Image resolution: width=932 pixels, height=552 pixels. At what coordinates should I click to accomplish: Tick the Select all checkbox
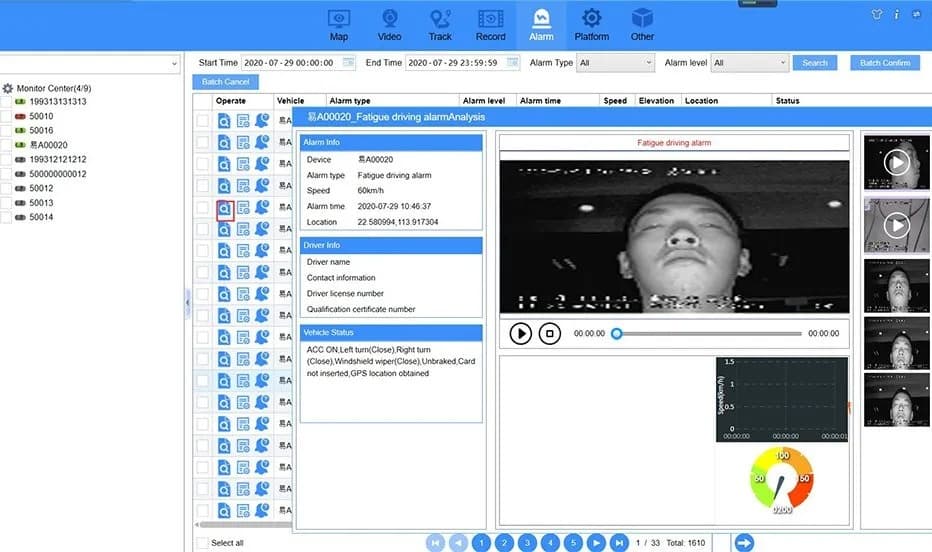[x=203, y=542]
